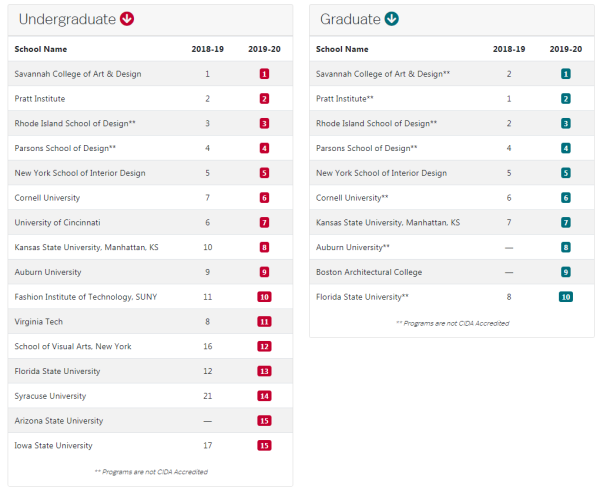Click teal rank badge 9 for Boston Architectural College

(x=566, y=272)
